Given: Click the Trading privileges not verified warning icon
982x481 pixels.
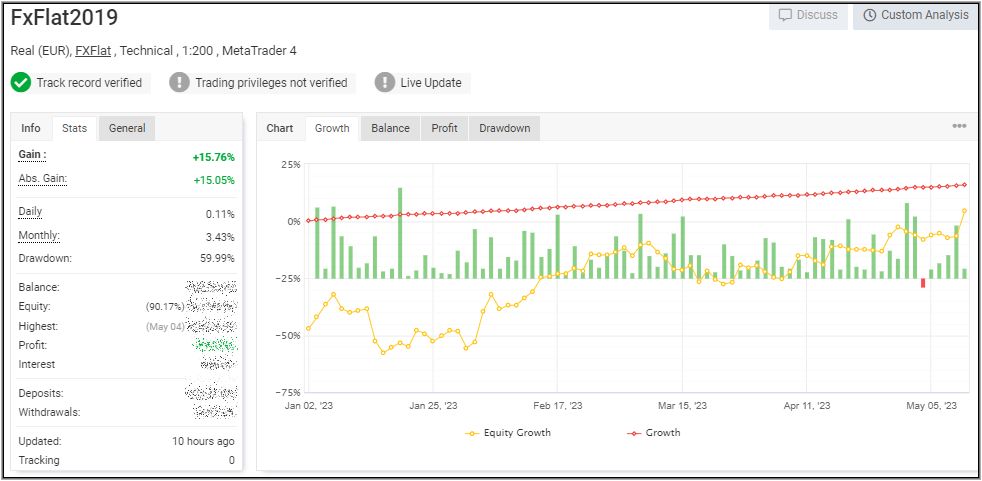Looking at the screenshot, I should tap(179, 83).
